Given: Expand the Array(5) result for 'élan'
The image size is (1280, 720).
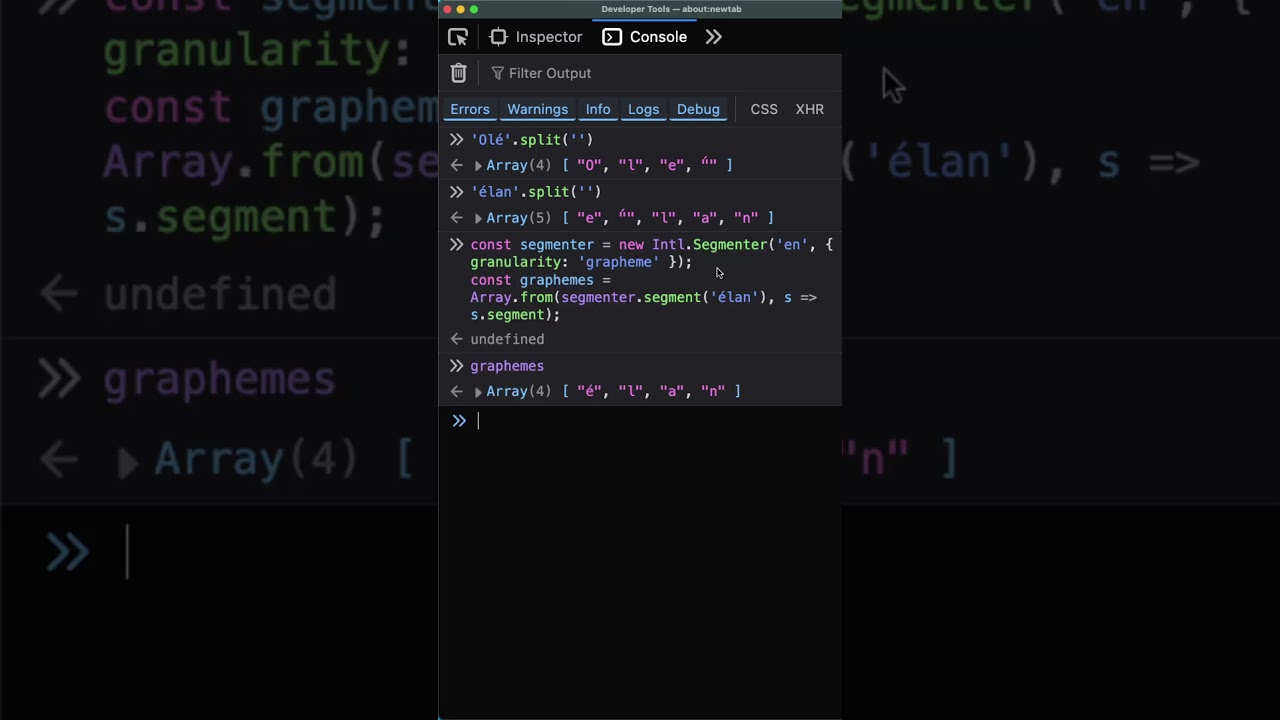Looking at the screenshot, I should (478, 218).
